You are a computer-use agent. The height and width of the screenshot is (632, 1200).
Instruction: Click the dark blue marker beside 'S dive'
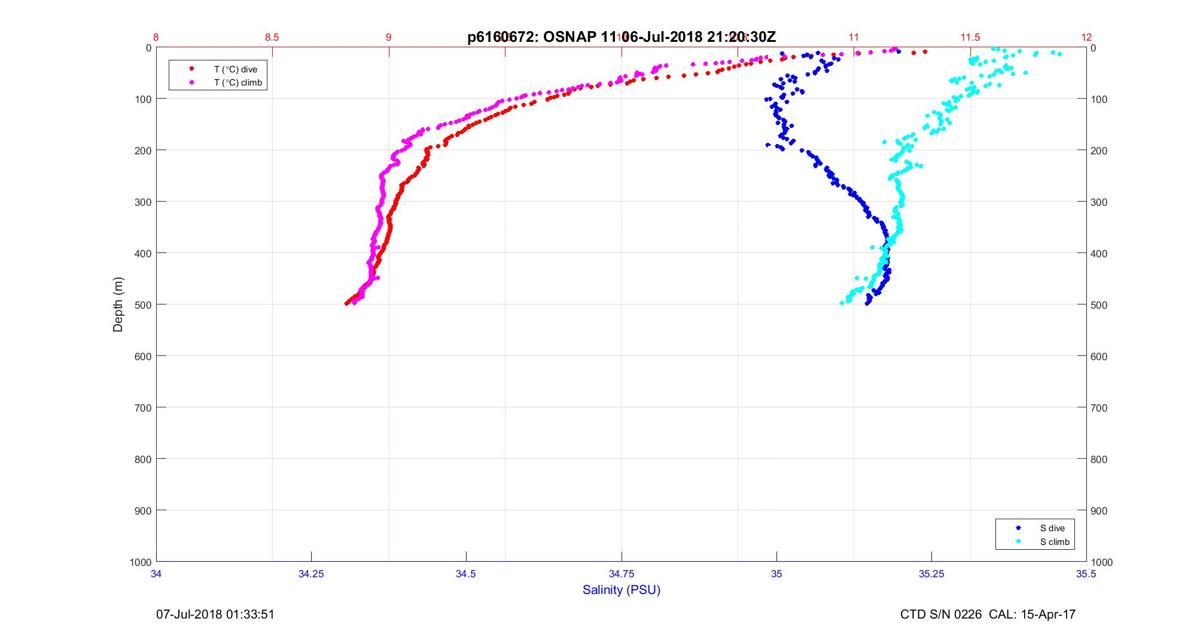pos(1018,528)
